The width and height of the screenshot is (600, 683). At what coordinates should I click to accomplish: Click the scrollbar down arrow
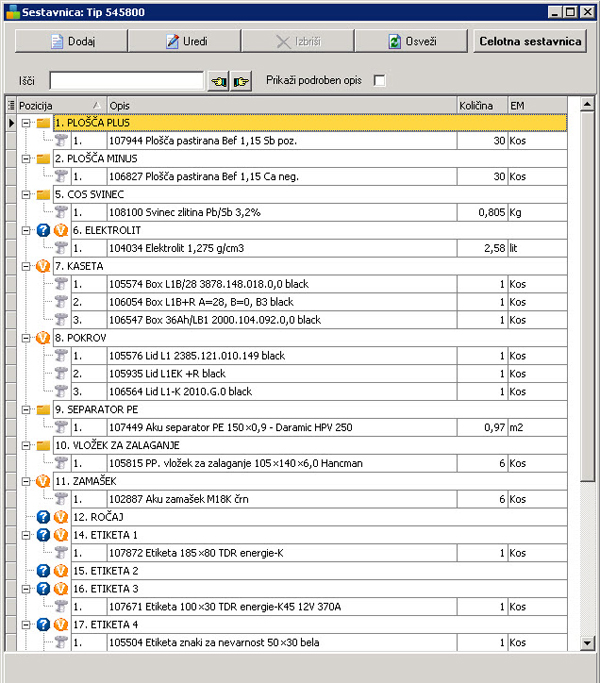(x=587, y=642)
